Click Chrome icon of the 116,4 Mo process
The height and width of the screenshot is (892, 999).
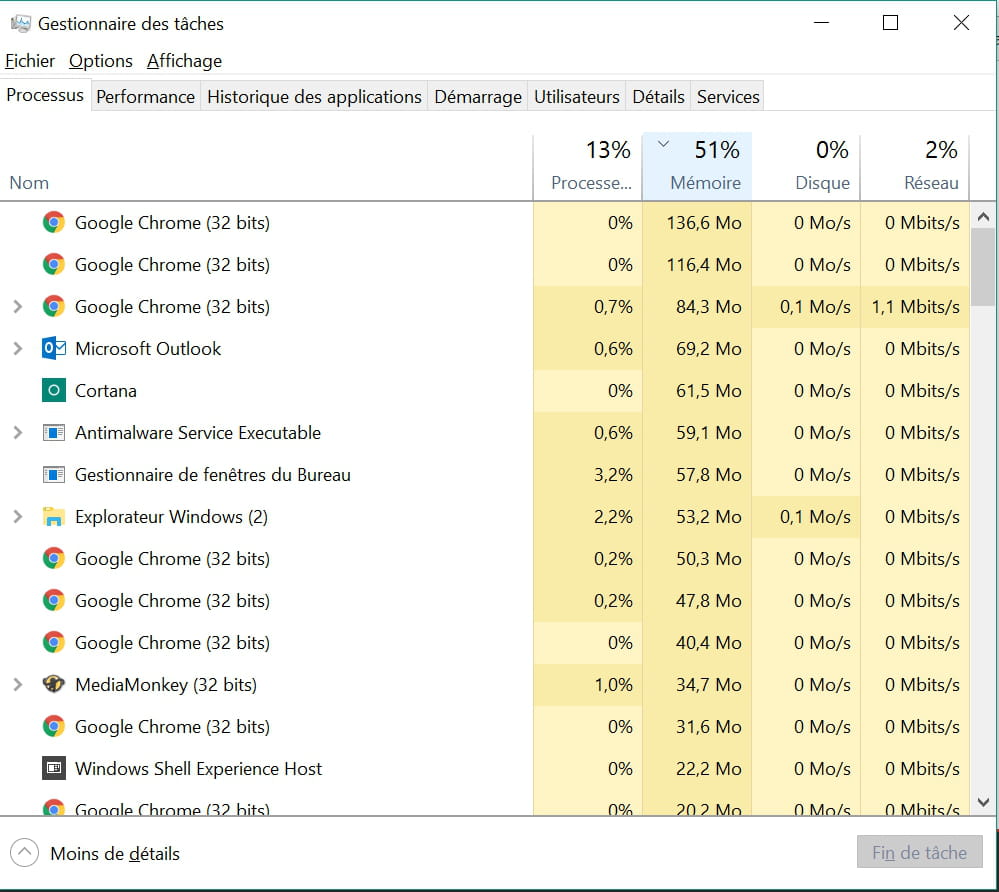pos(54,264)
